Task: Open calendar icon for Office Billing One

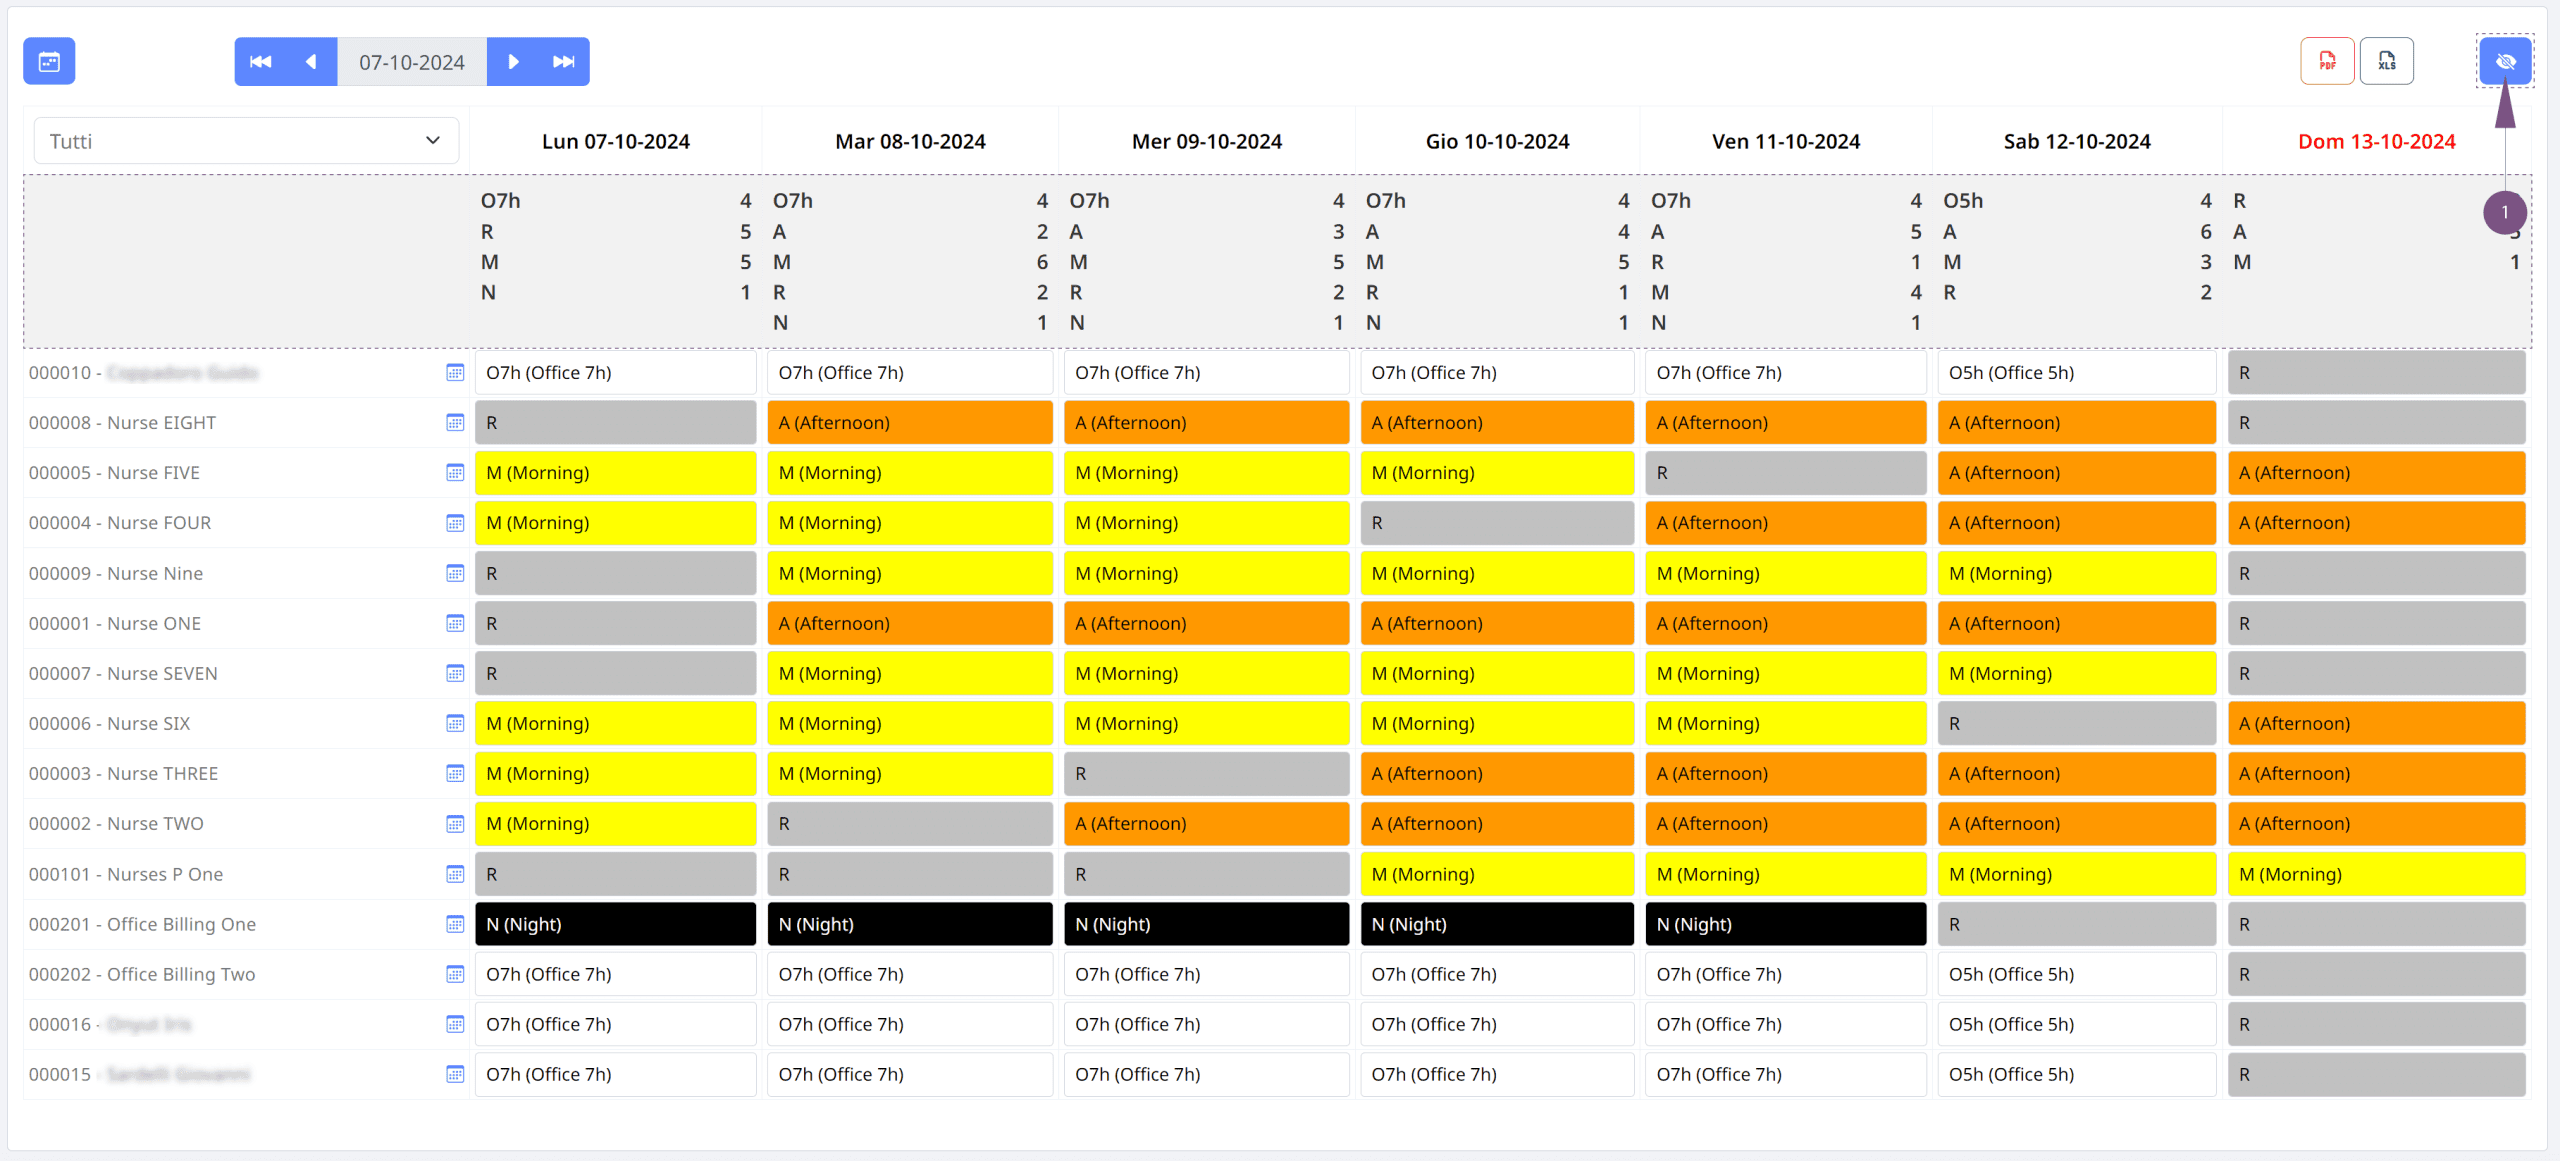Action: coord(455,924)
